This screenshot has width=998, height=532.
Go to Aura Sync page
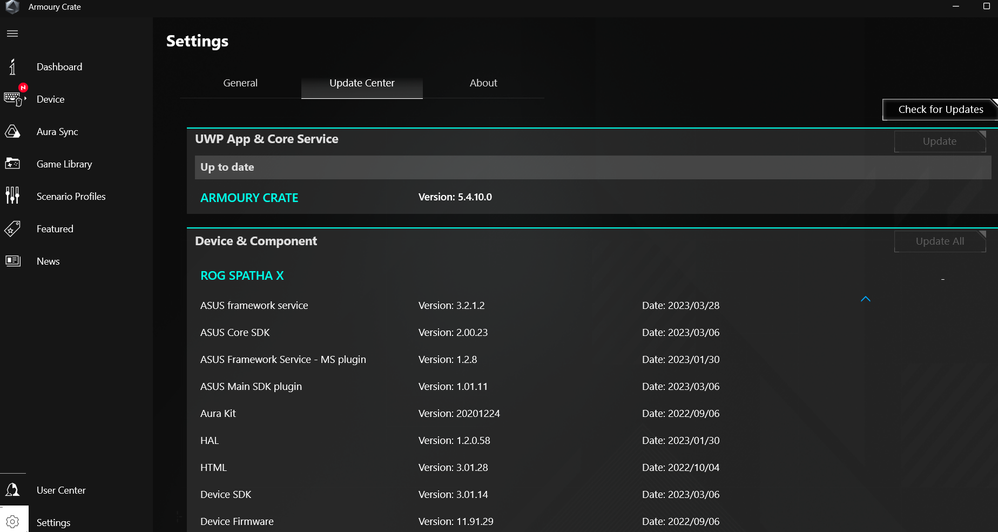57,132
